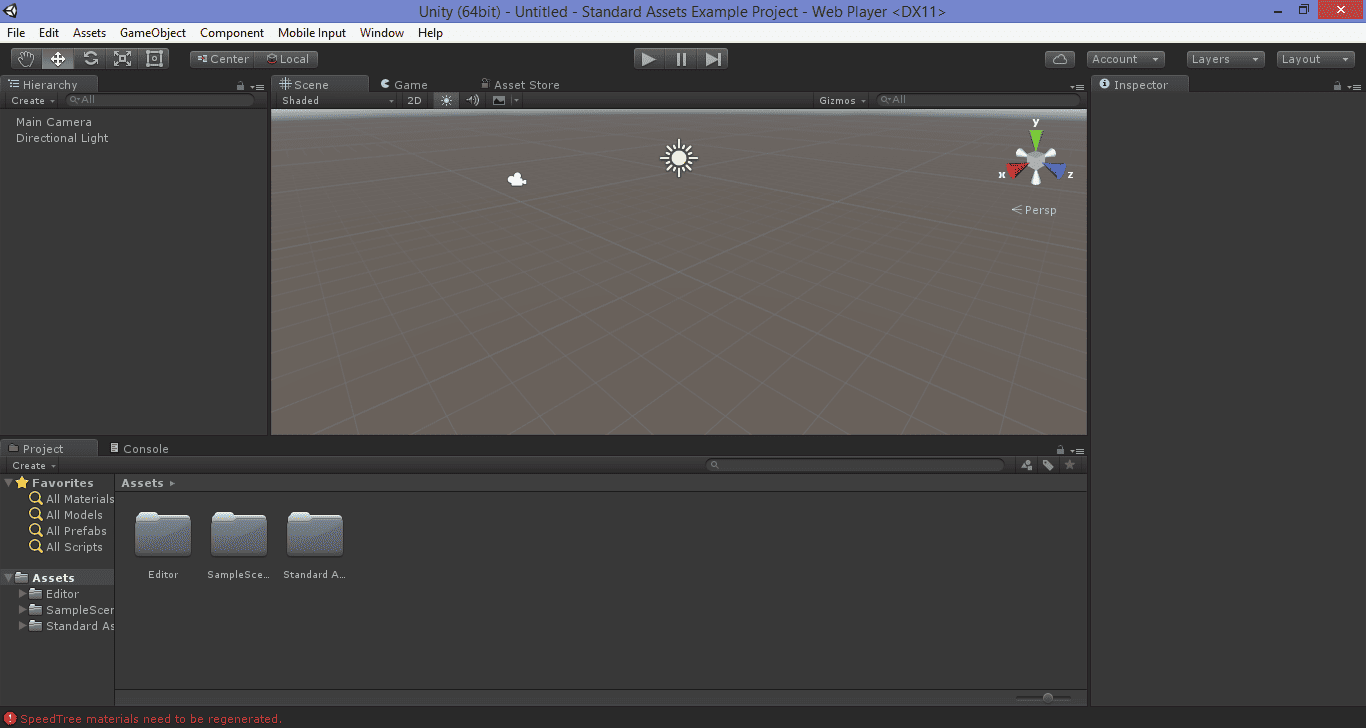
Task: Expand Standard Assets folder in tree
Action: [x=23, y=626]
